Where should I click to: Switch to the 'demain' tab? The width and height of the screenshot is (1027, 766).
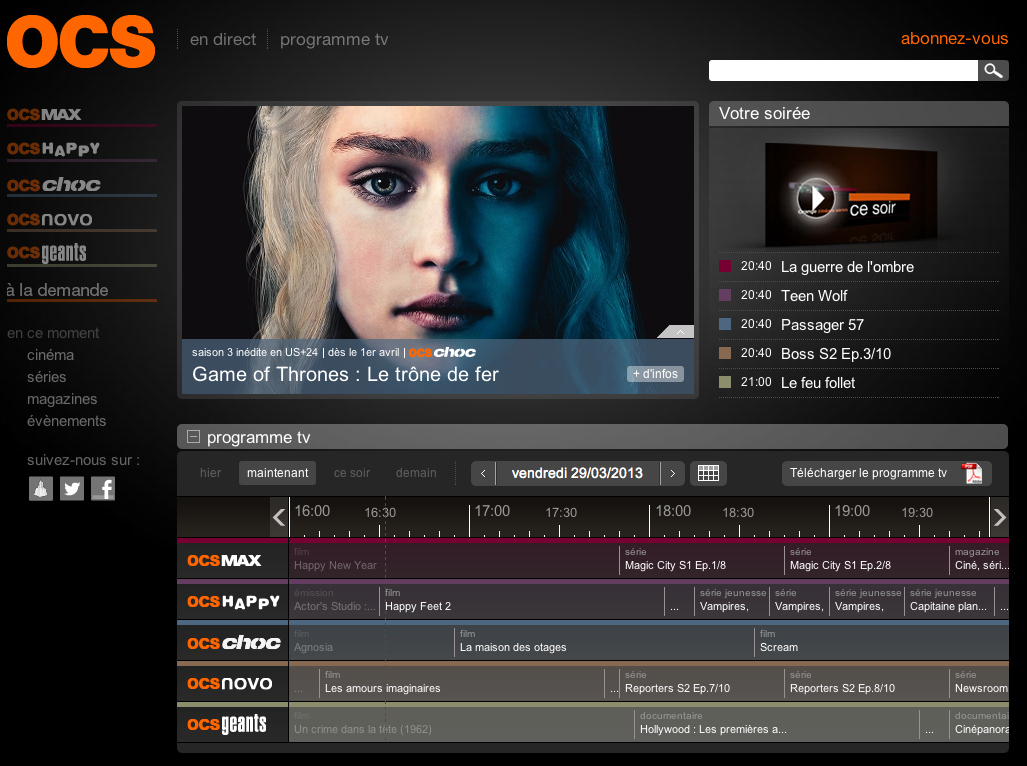(x=416, y=473)
